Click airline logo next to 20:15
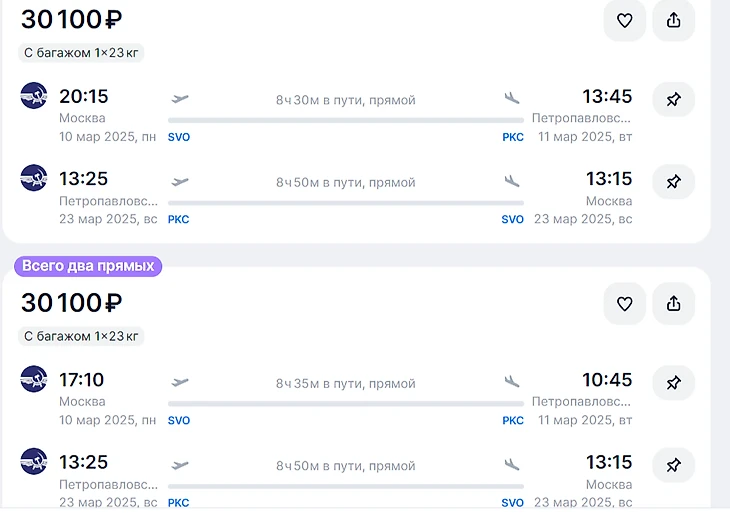This screenshot has height=519, width=730. pyautogui.click(x=34, y=96)
